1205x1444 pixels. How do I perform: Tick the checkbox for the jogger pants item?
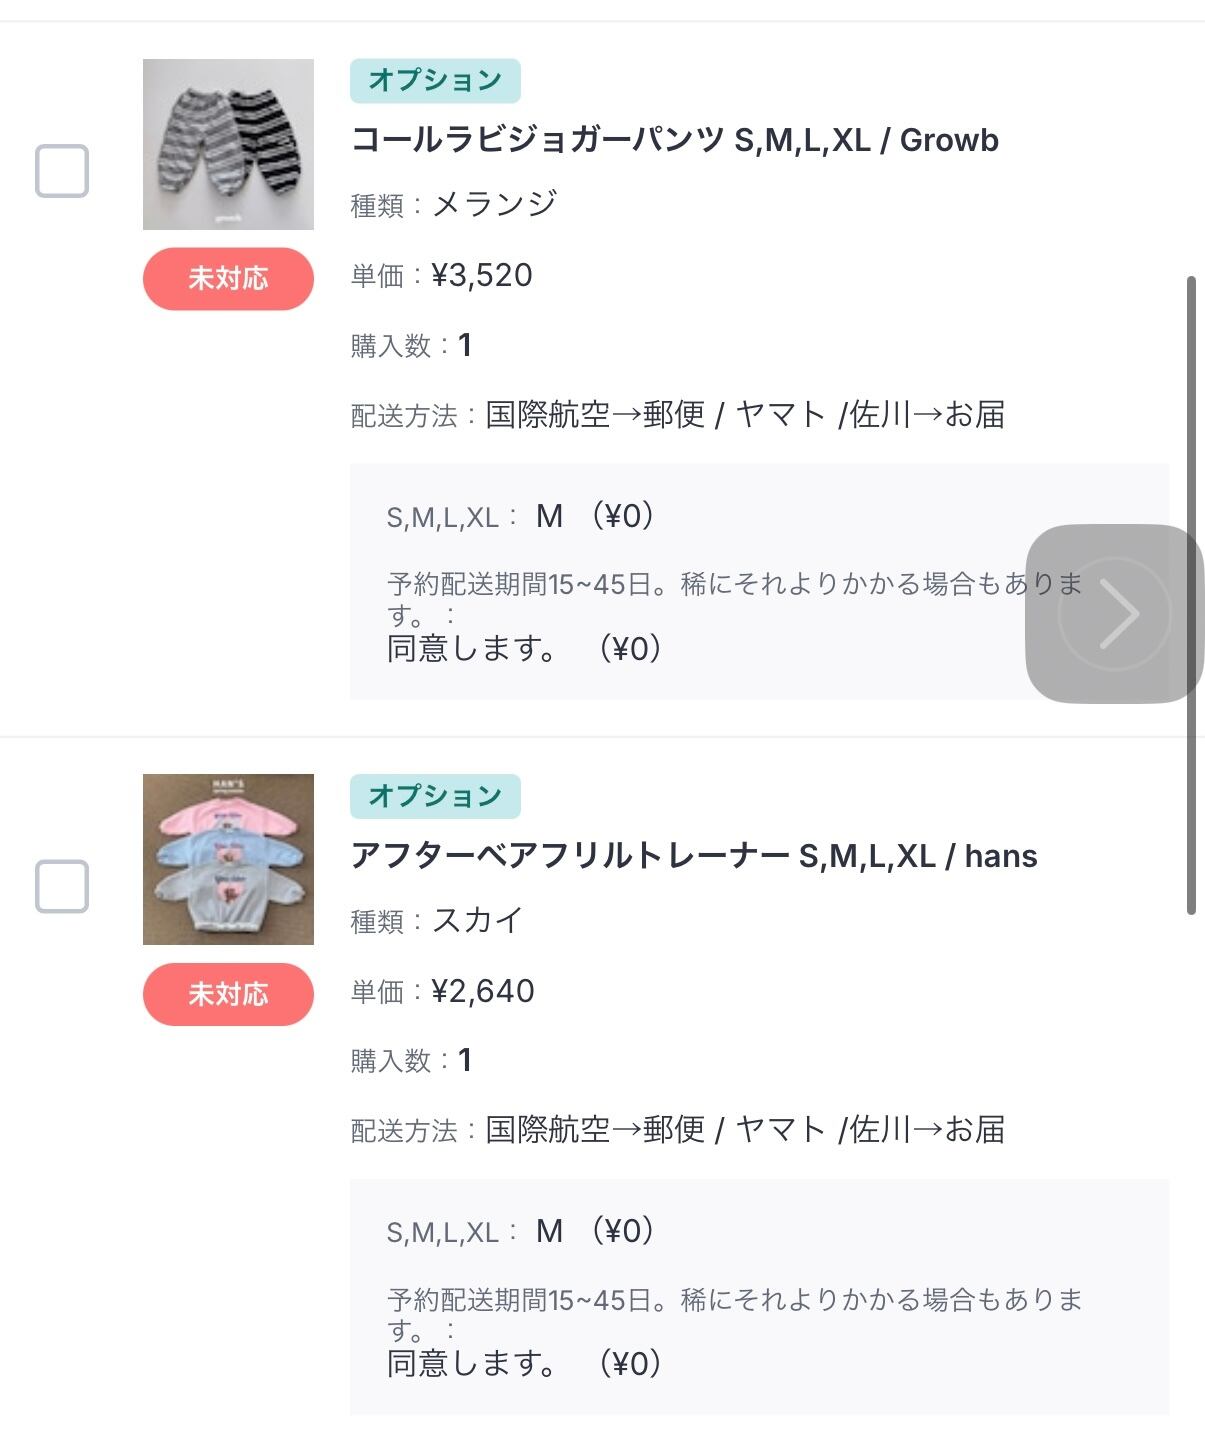click(x=62, y=171)
